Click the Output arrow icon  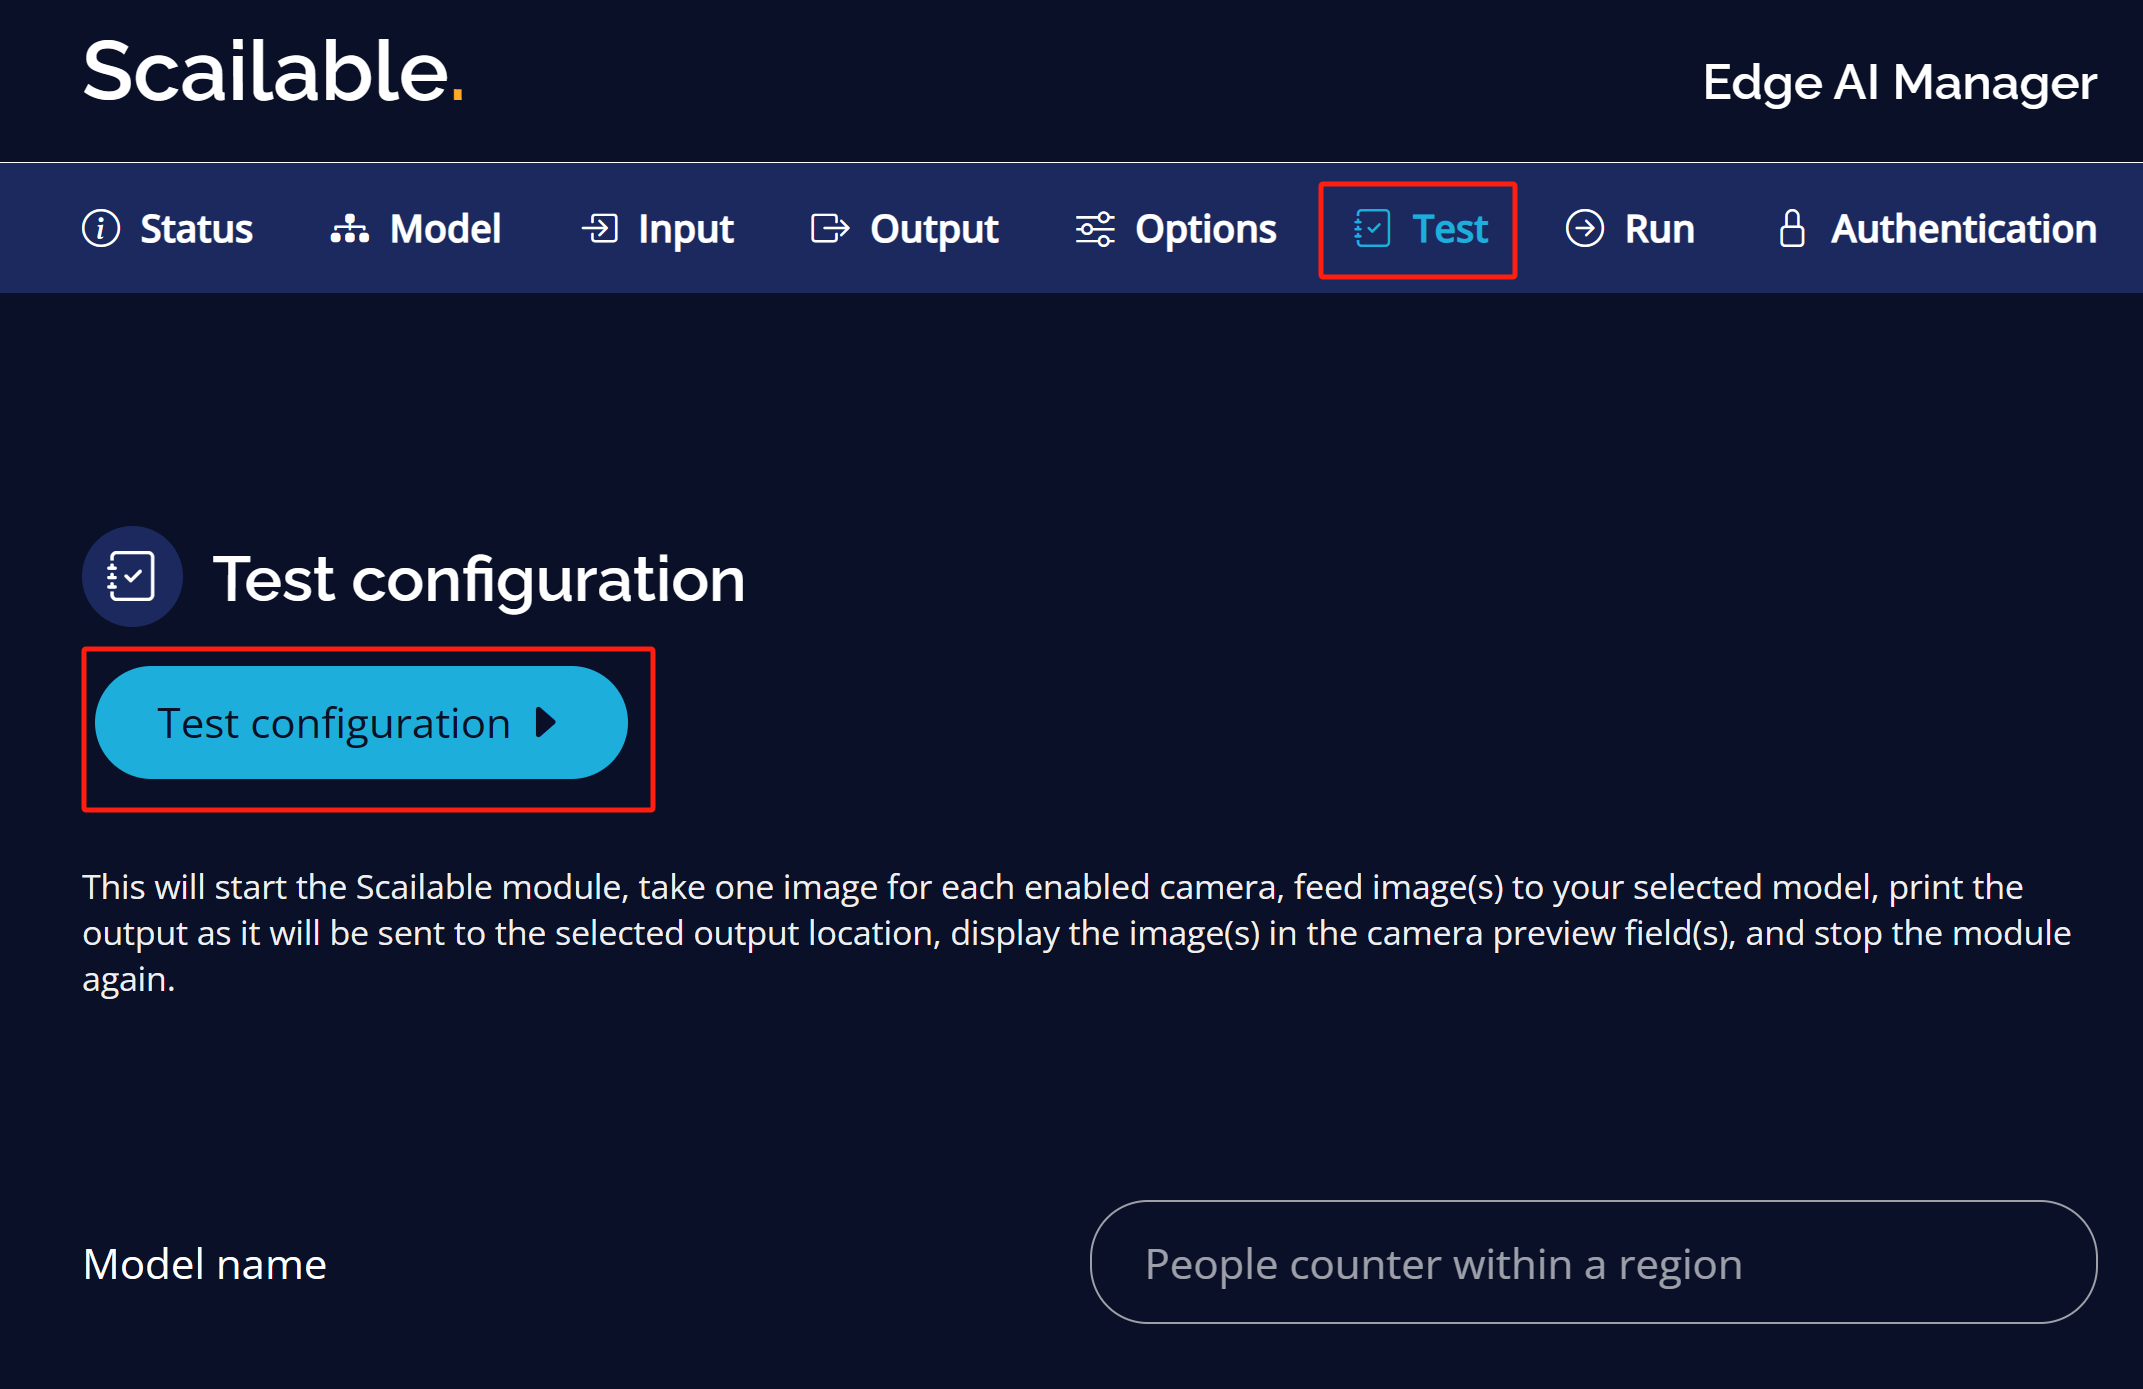point(830,228)
